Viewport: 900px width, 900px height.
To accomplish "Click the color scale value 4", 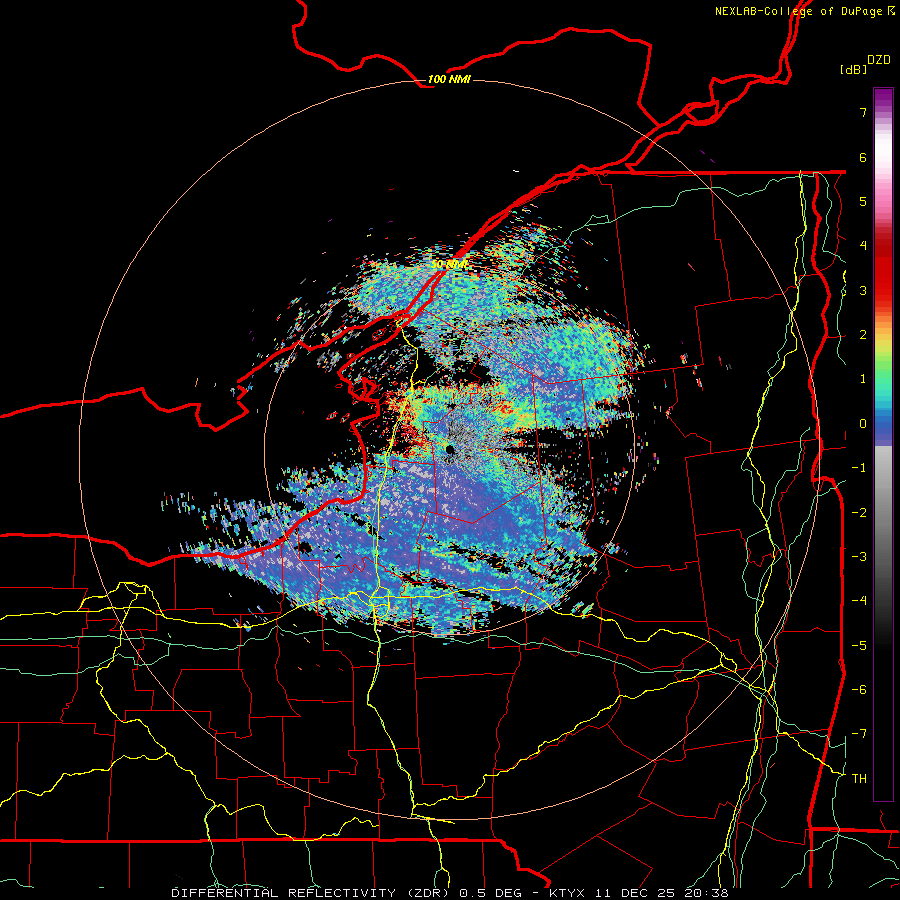I will [863, 246].
